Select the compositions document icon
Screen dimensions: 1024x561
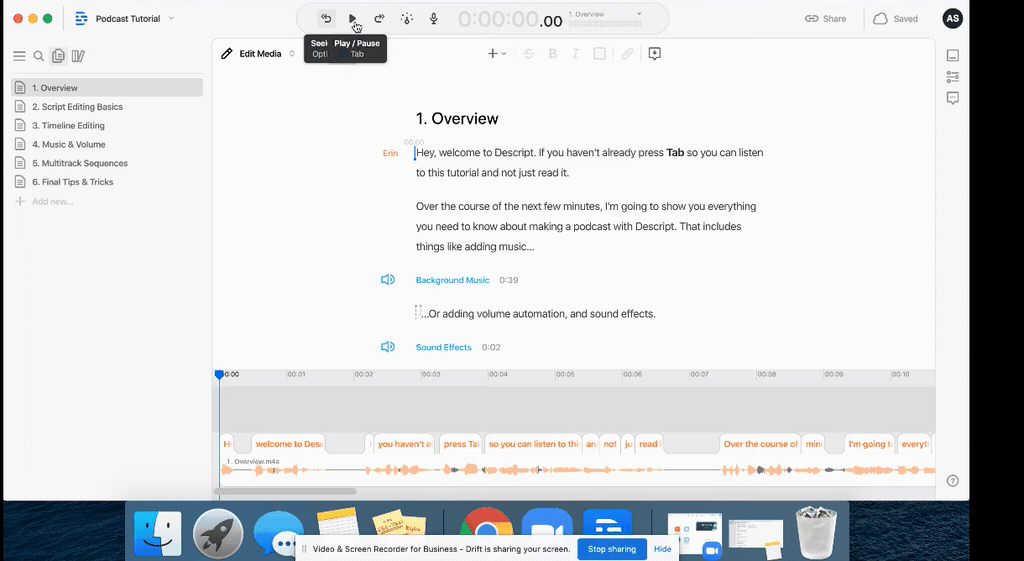click(58, 56)
